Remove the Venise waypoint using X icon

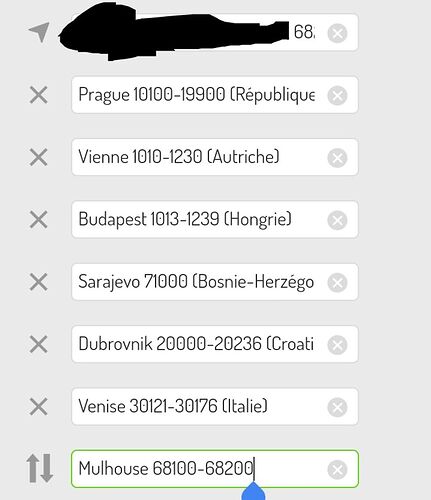39,407
